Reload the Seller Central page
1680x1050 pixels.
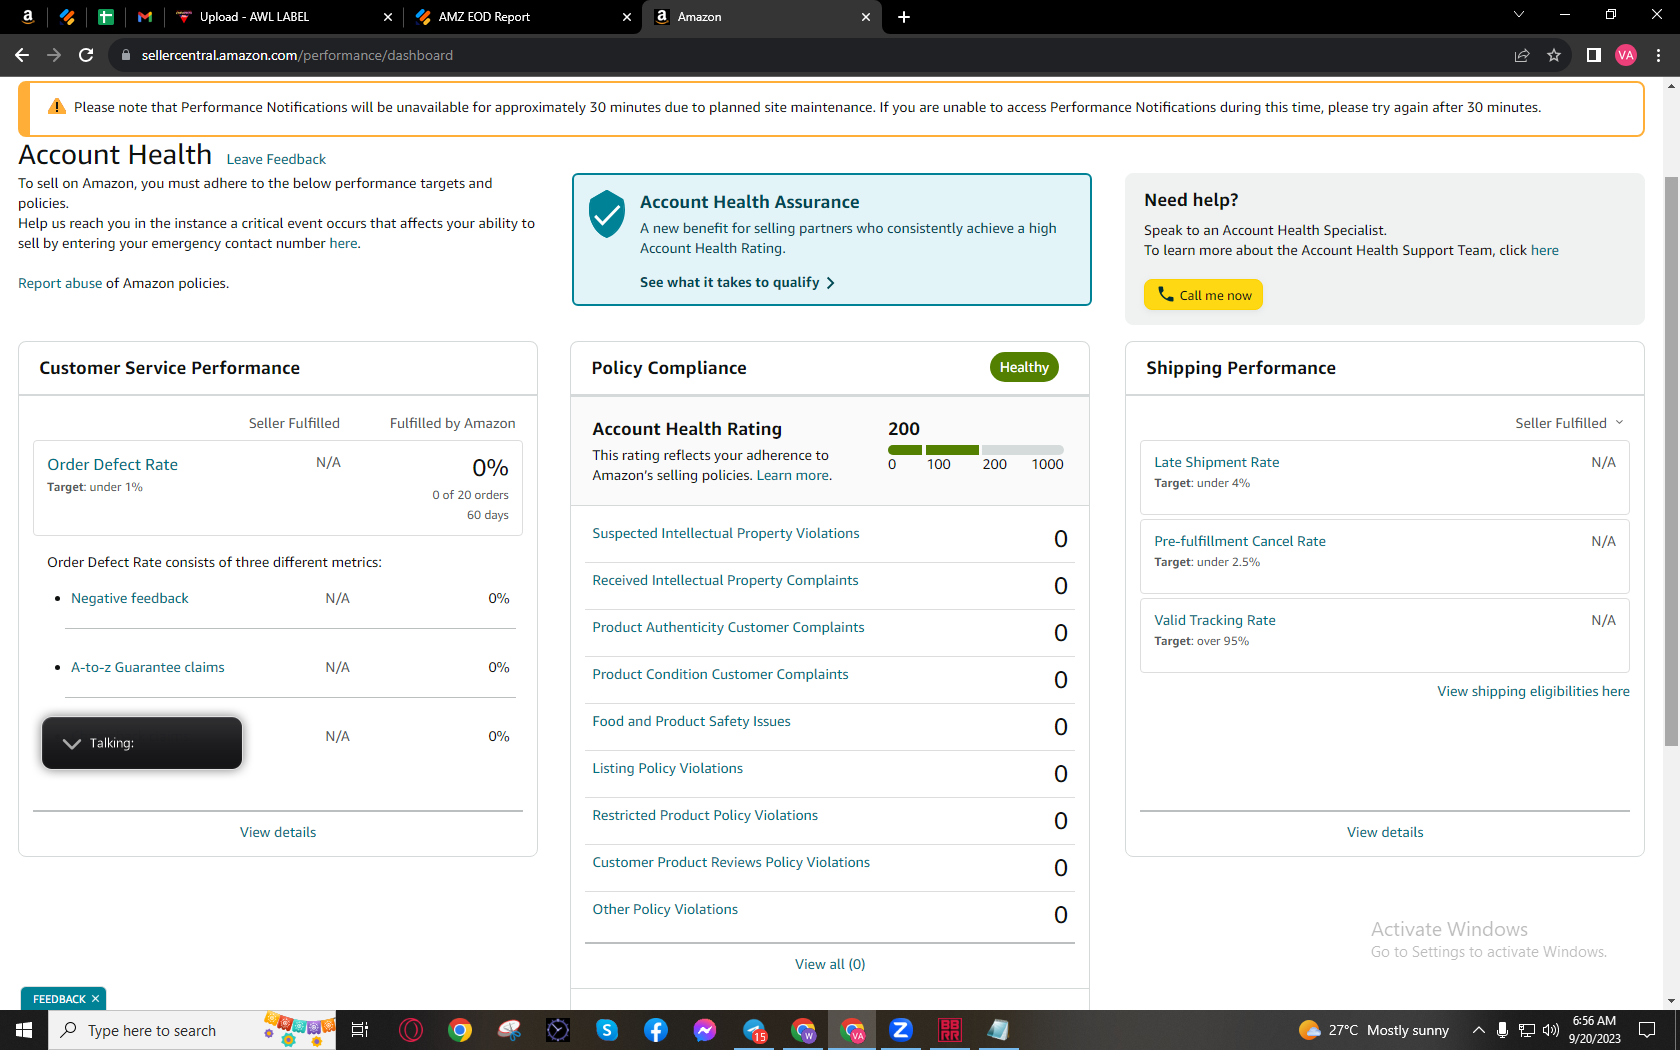86,55
